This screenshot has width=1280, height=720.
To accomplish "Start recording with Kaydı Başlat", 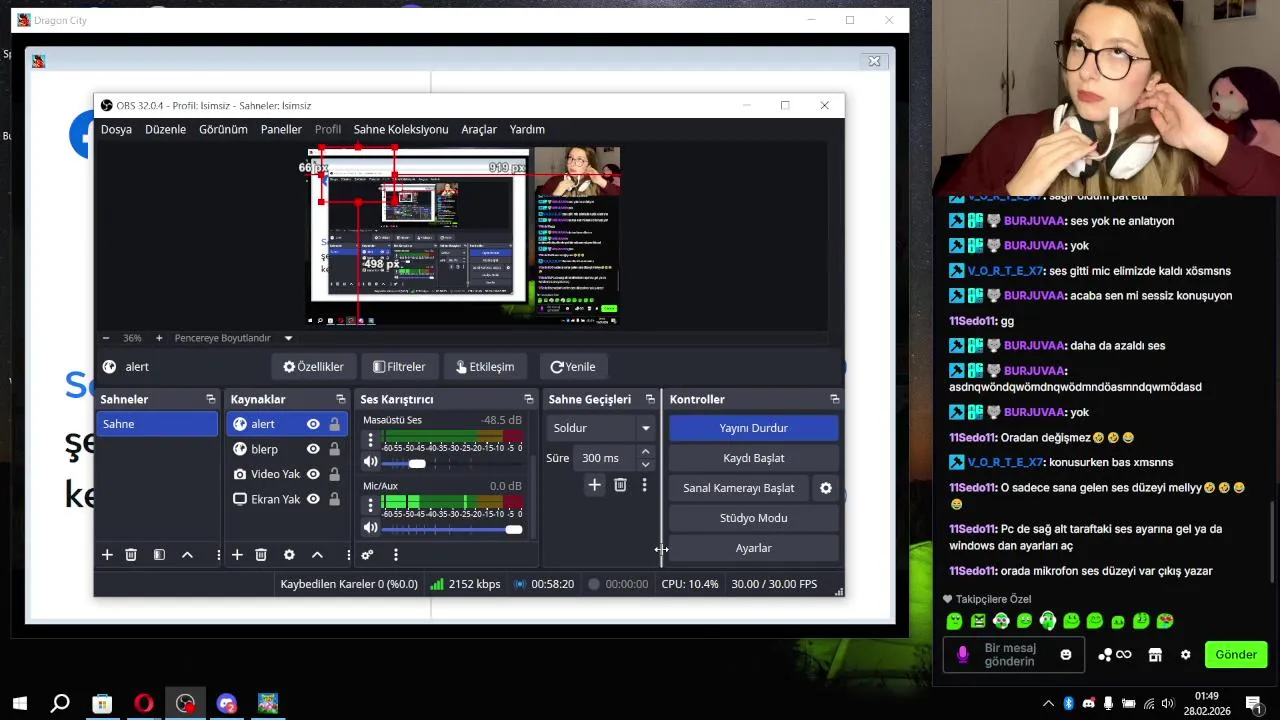I will 754,458.
